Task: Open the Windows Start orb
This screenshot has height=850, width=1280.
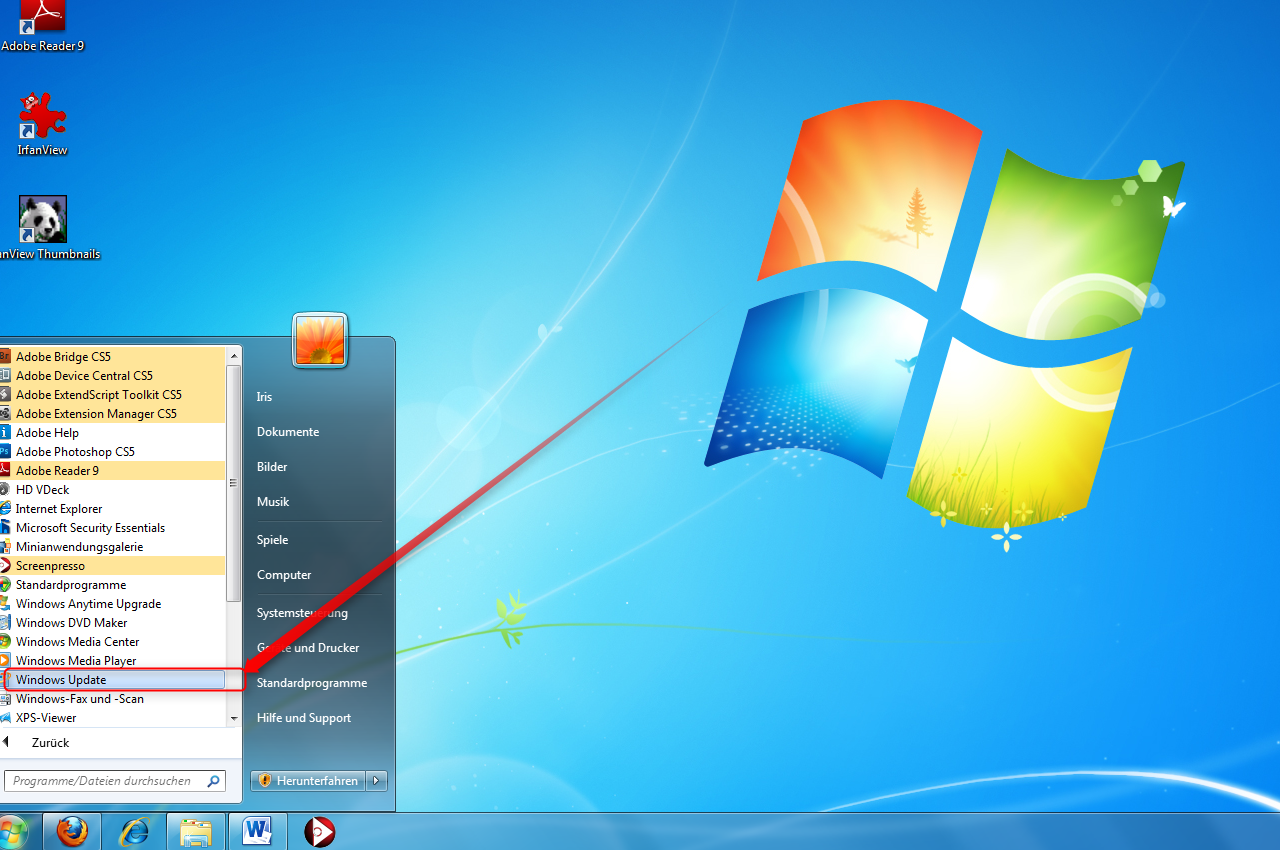Action: [x=12, y=831]
